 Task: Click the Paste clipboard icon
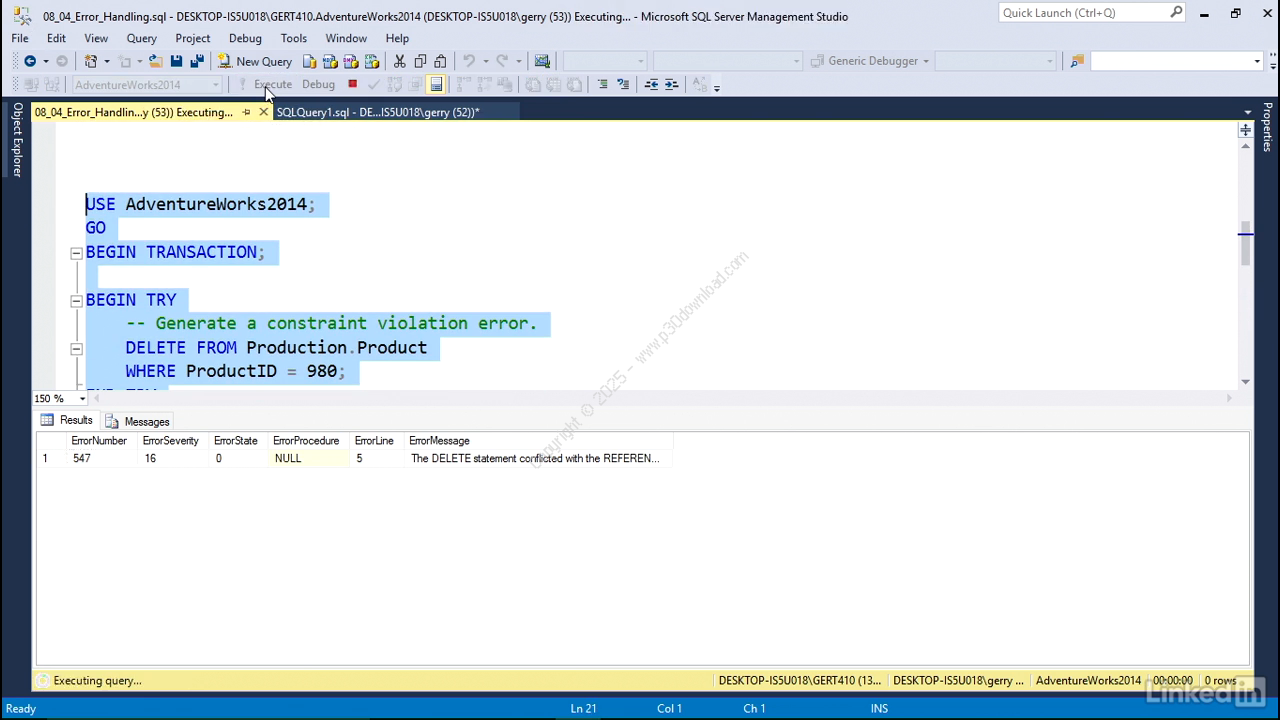point(440,61)
